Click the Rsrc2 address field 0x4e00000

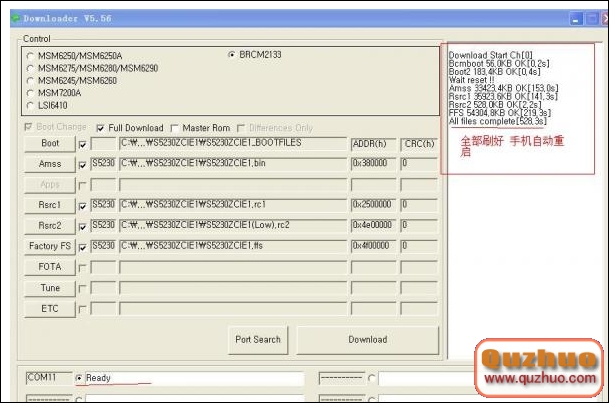(374, 226)
